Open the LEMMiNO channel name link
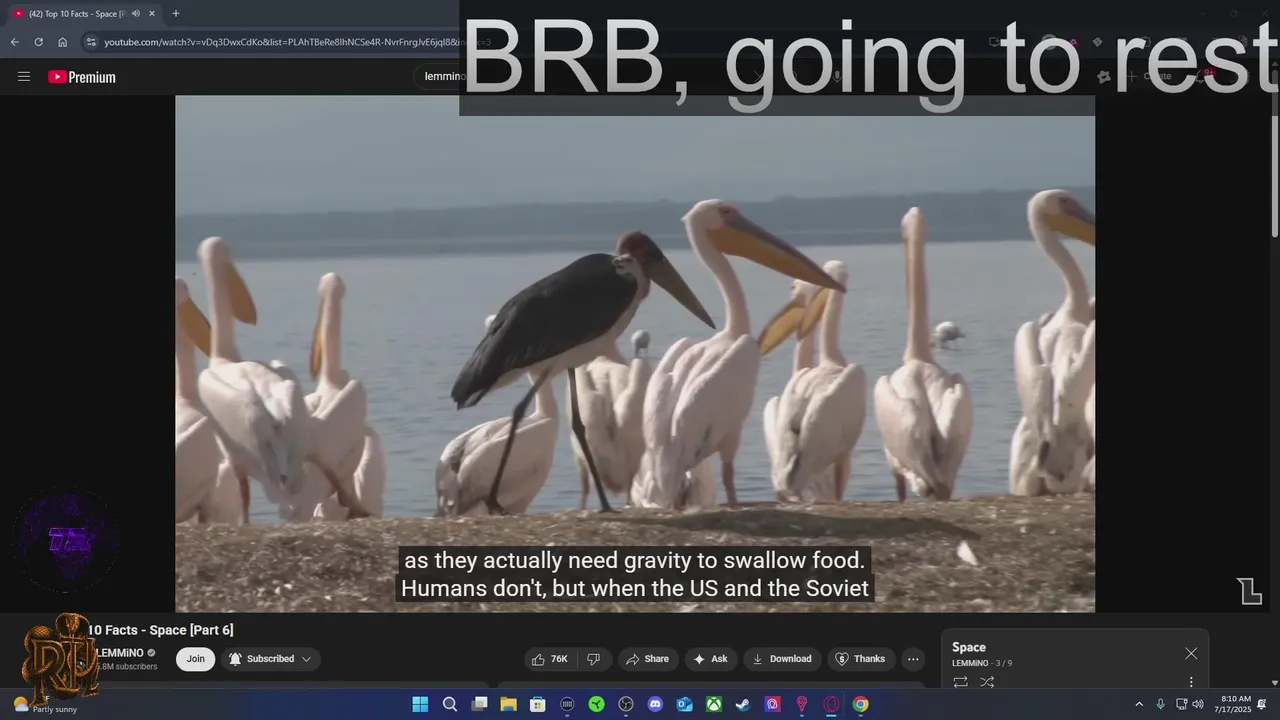 pyautogui.click(x=120, y=653)
